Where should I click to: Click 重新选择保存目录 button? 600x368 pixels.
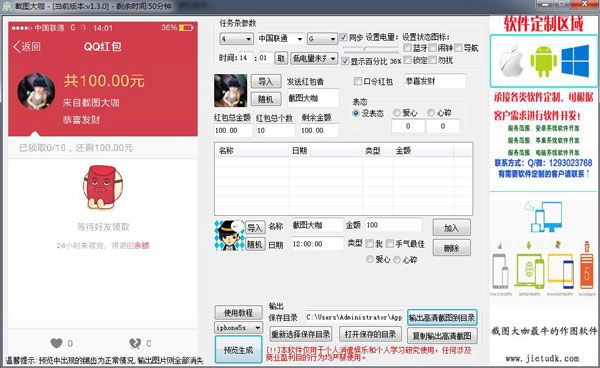tap(301, 334)
